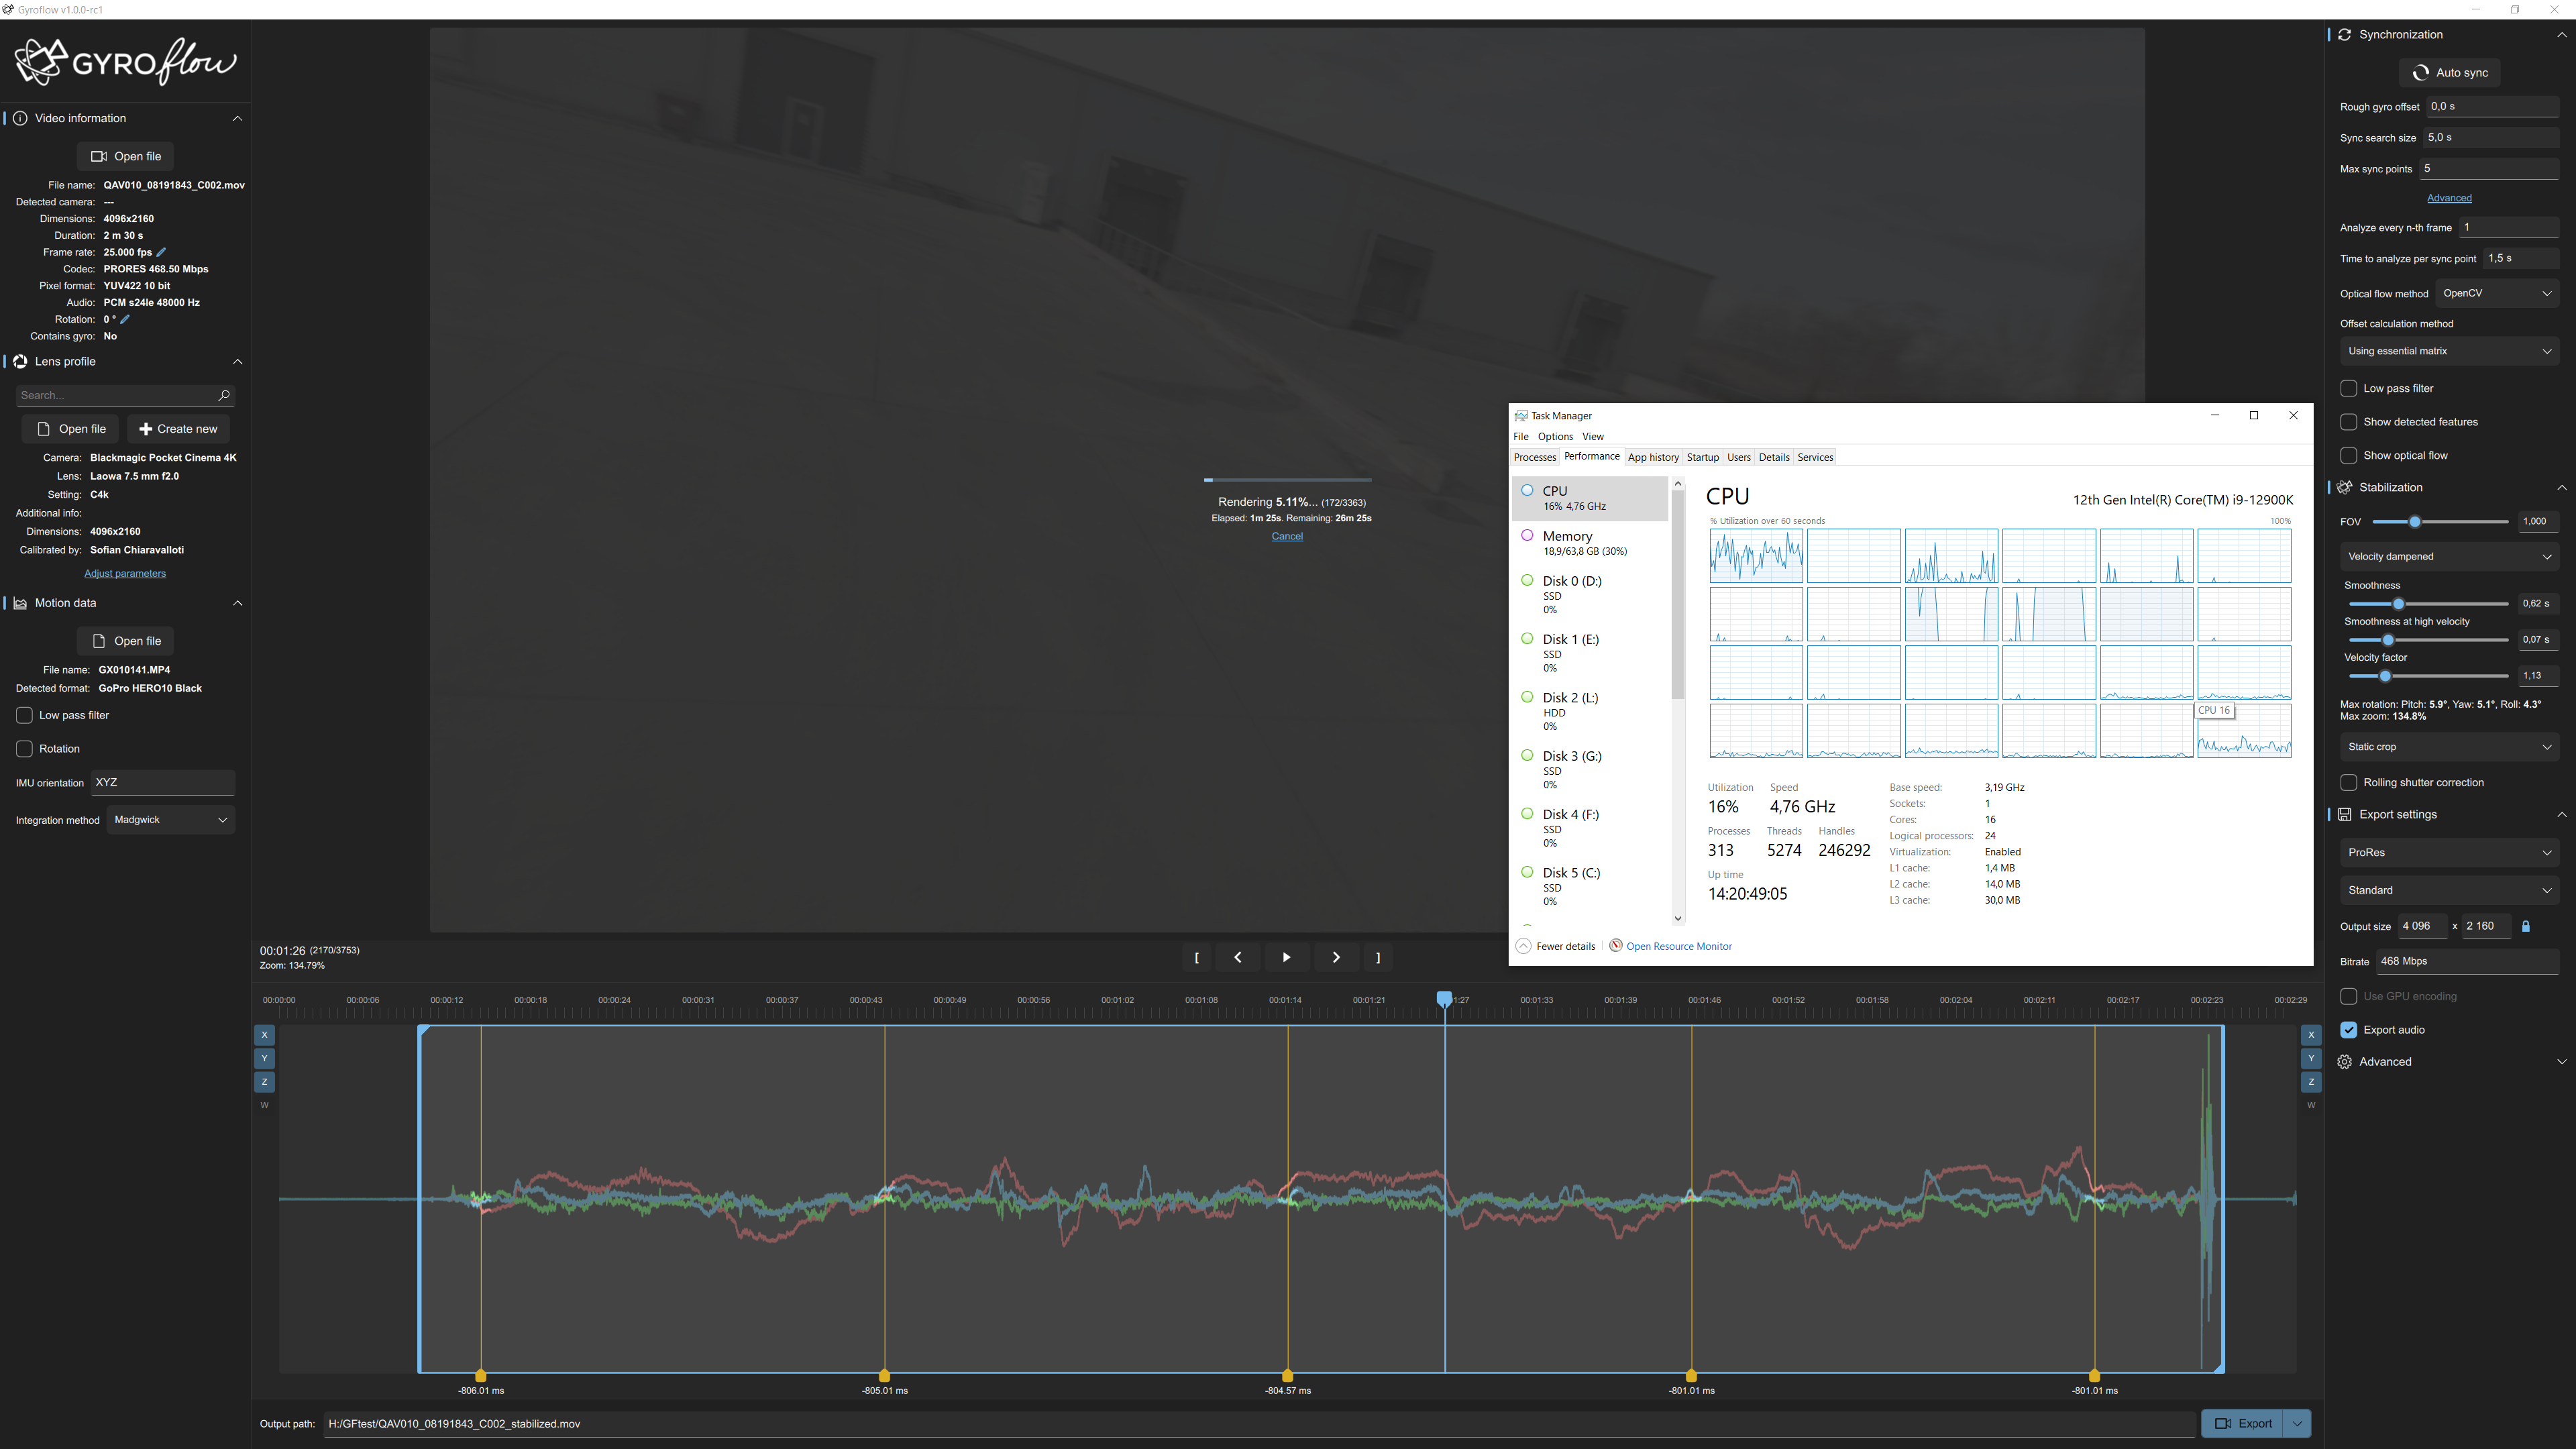Open the Integration method Madgwick dropdown

pyautogui.click(x=171, y=820)
